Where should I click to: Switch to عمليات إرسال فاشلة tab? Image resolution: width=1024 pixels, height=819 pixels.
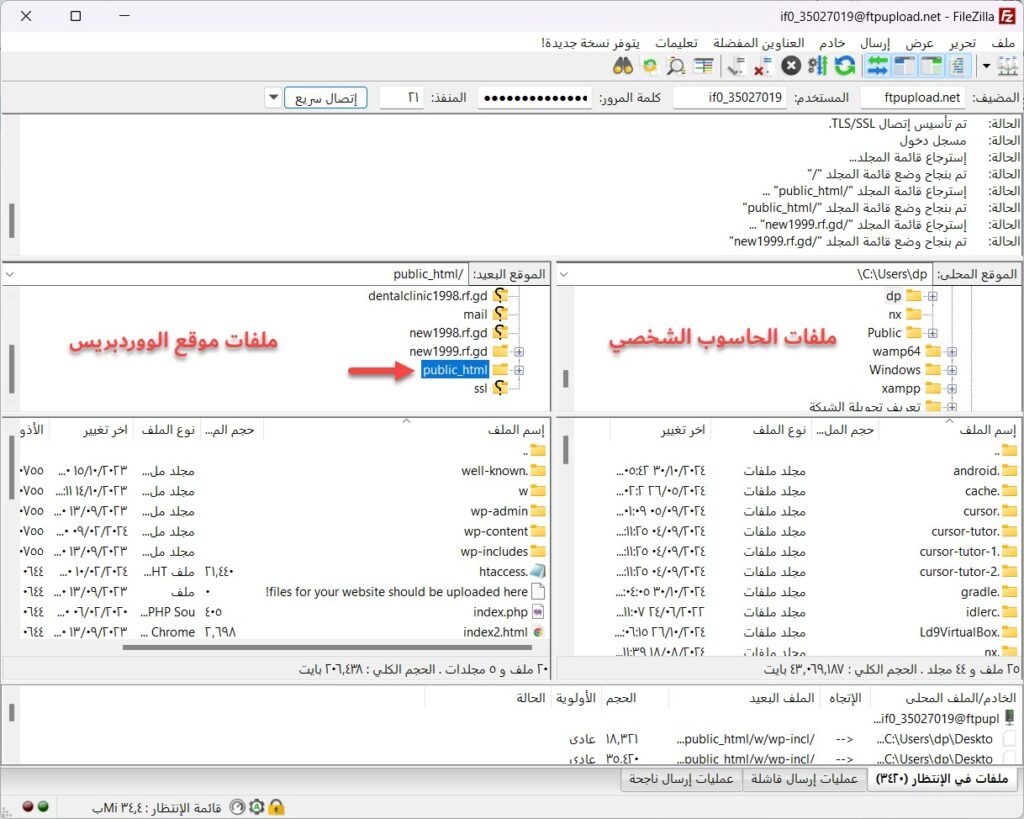(804, 779)
